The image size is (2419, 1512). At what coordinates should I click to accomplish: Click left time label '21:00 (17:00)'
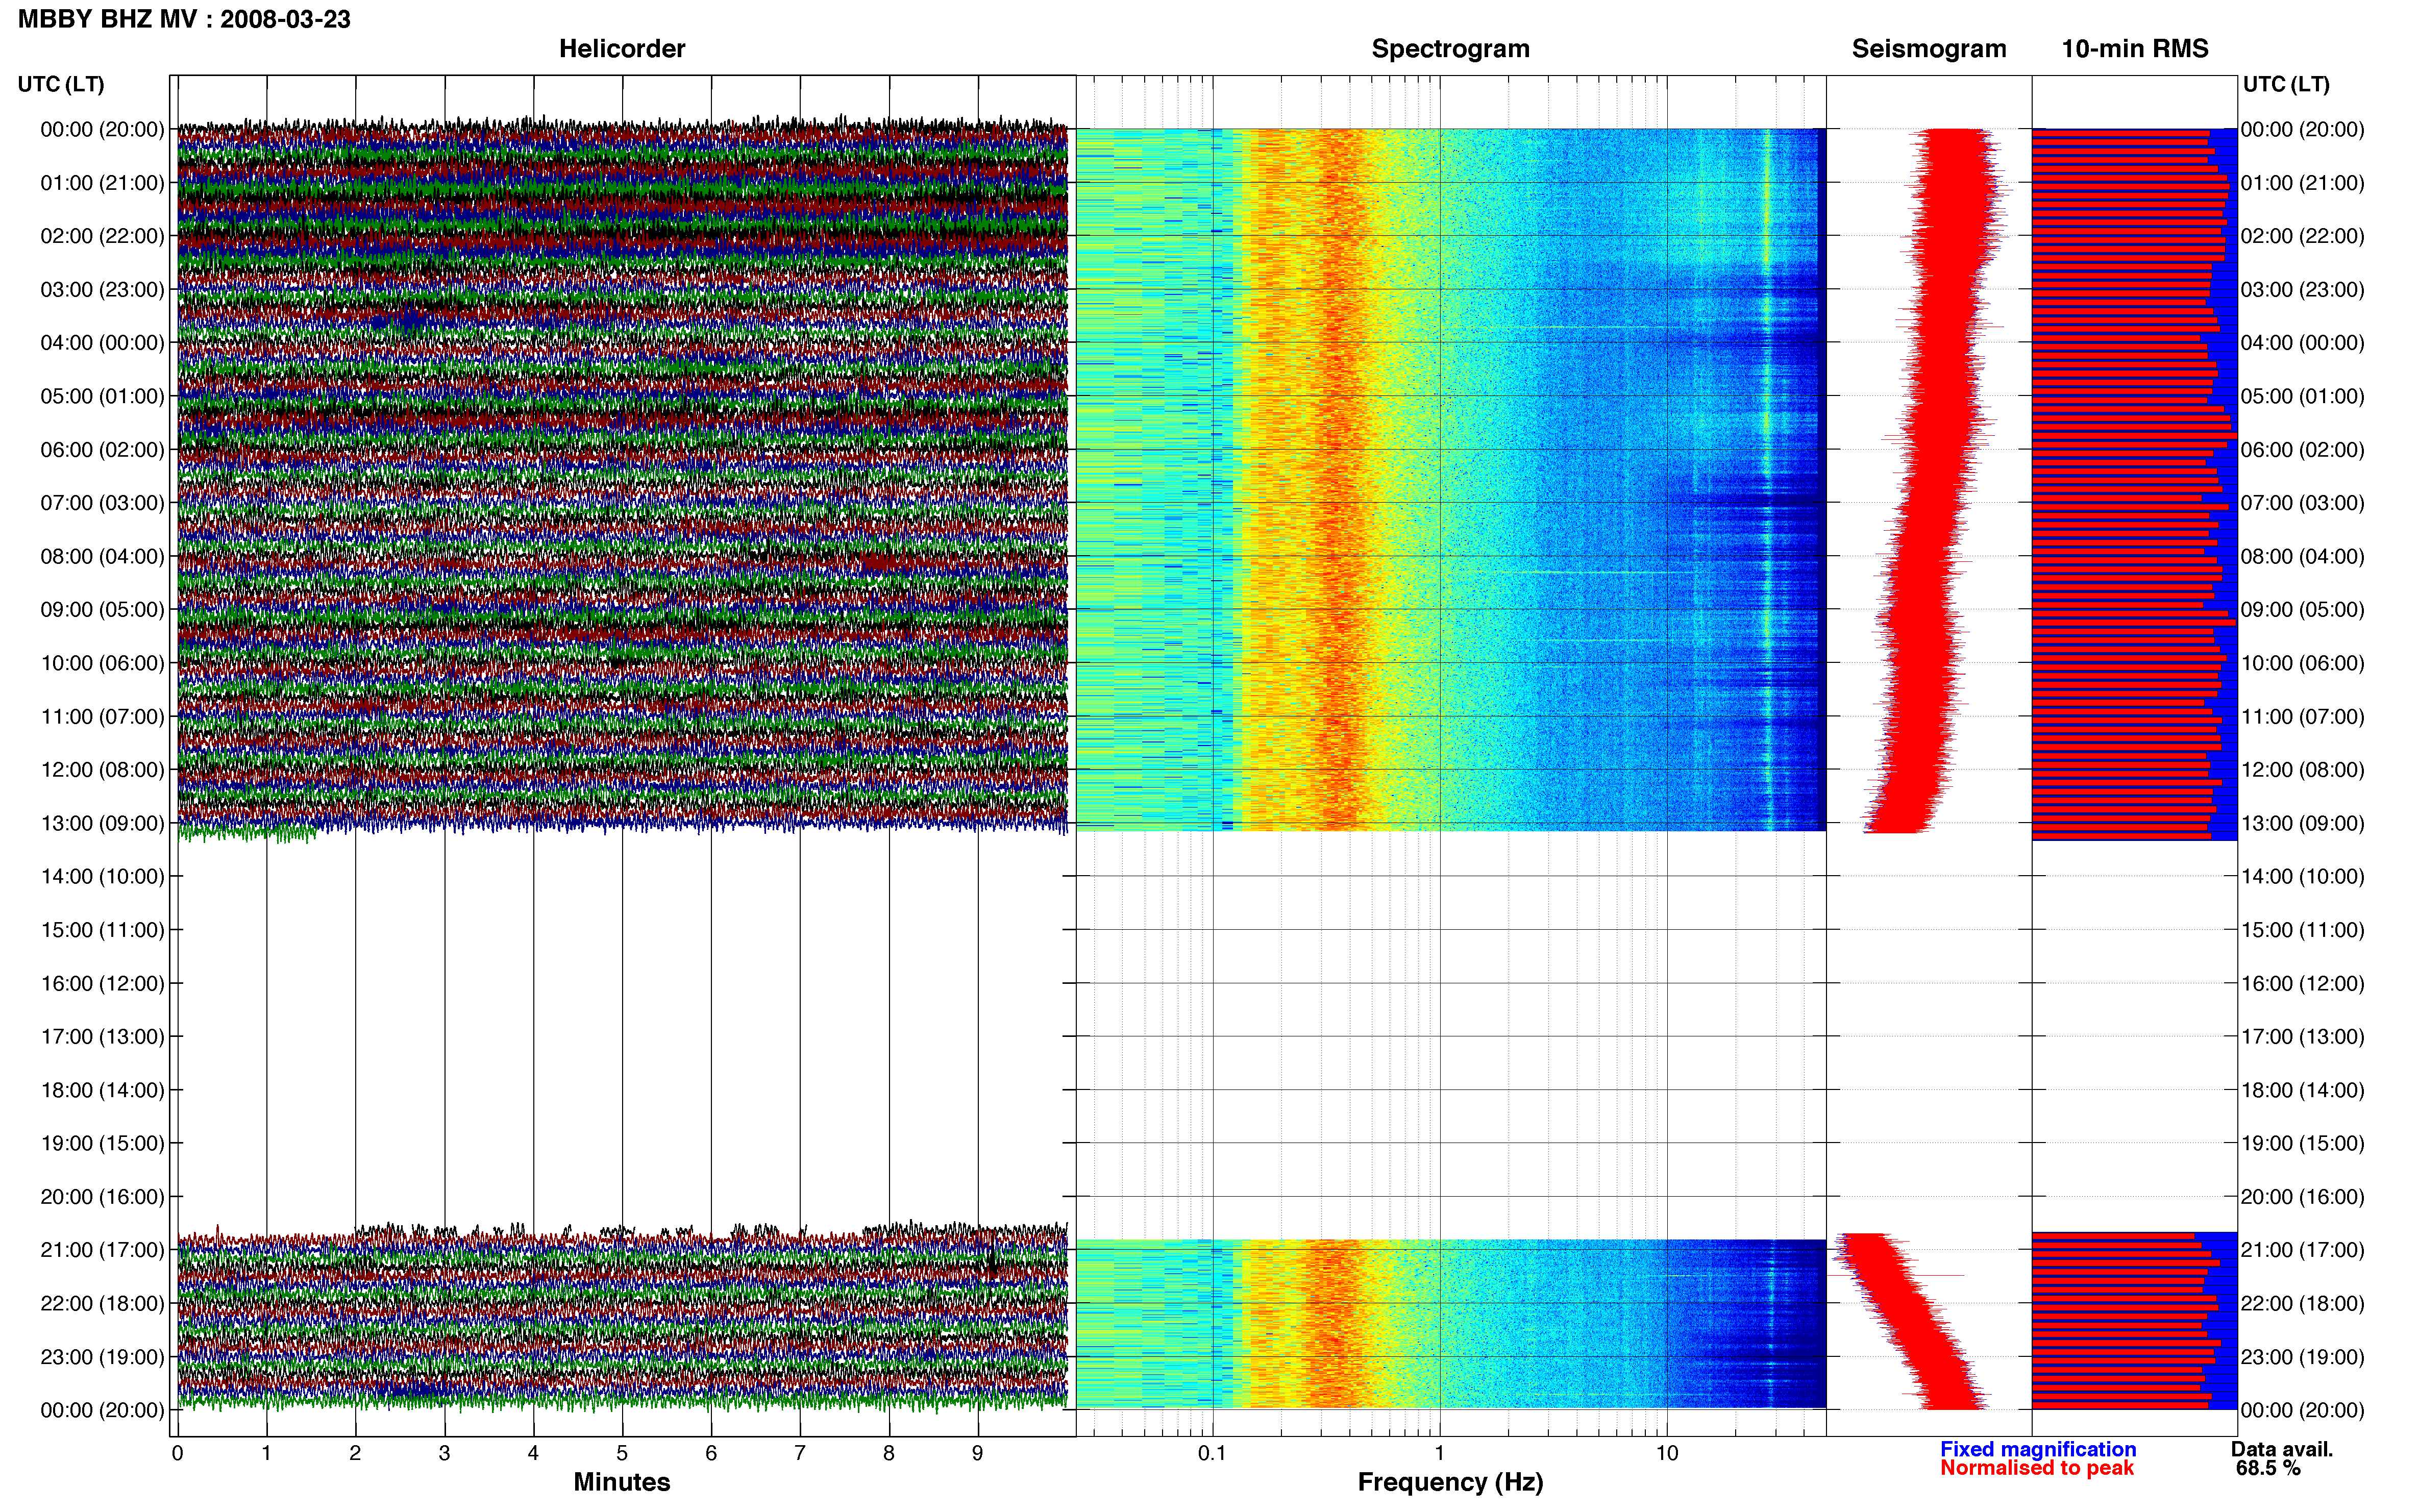[103, 1250]
